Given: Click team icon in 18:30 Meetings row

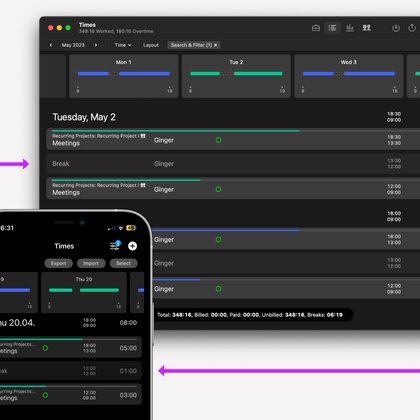Looking at the screenshot, I should (143, 136).
